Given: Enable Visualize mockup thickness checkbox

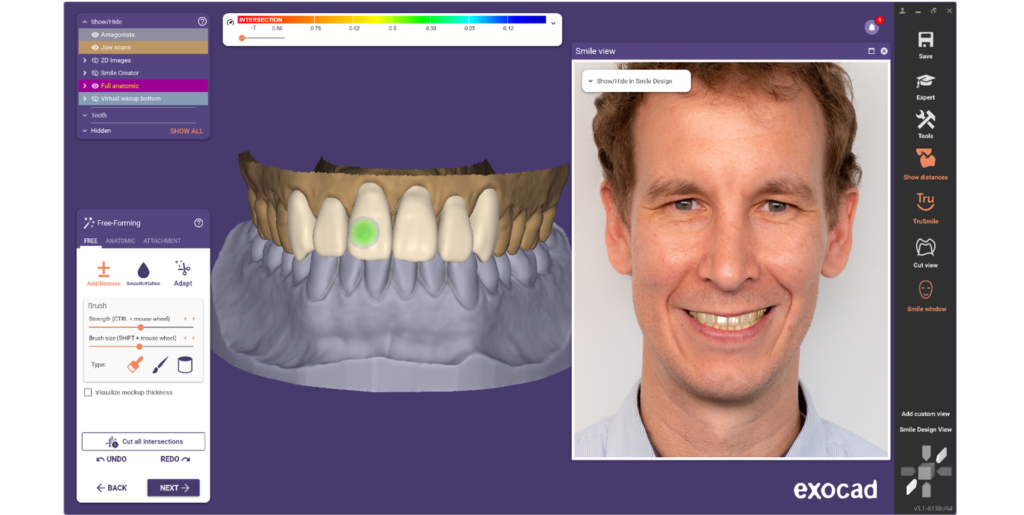Looking at the screenshot, I should point(88,392).
